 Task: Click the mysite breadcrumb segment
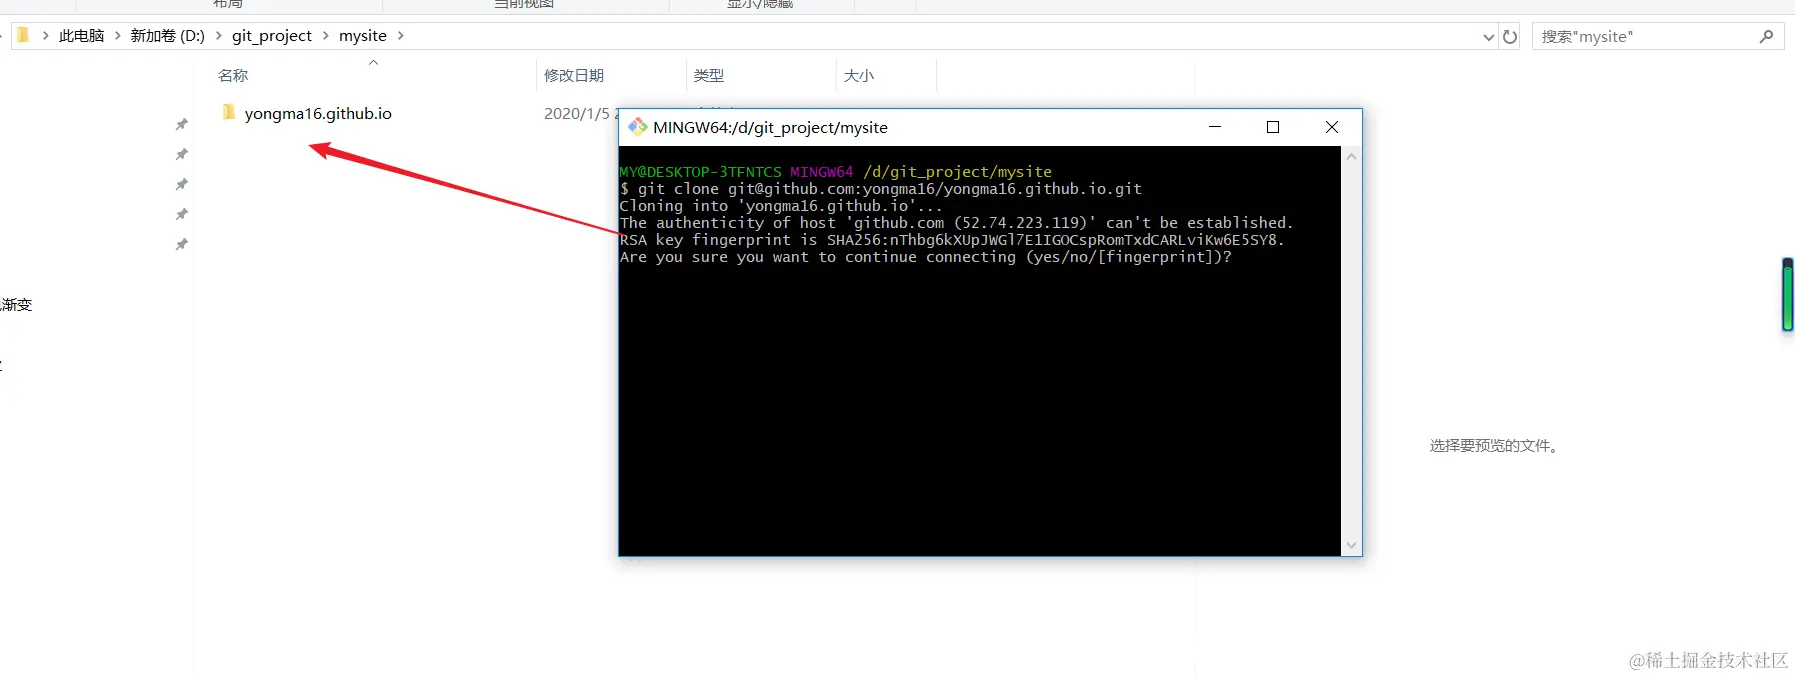(362, 36)
